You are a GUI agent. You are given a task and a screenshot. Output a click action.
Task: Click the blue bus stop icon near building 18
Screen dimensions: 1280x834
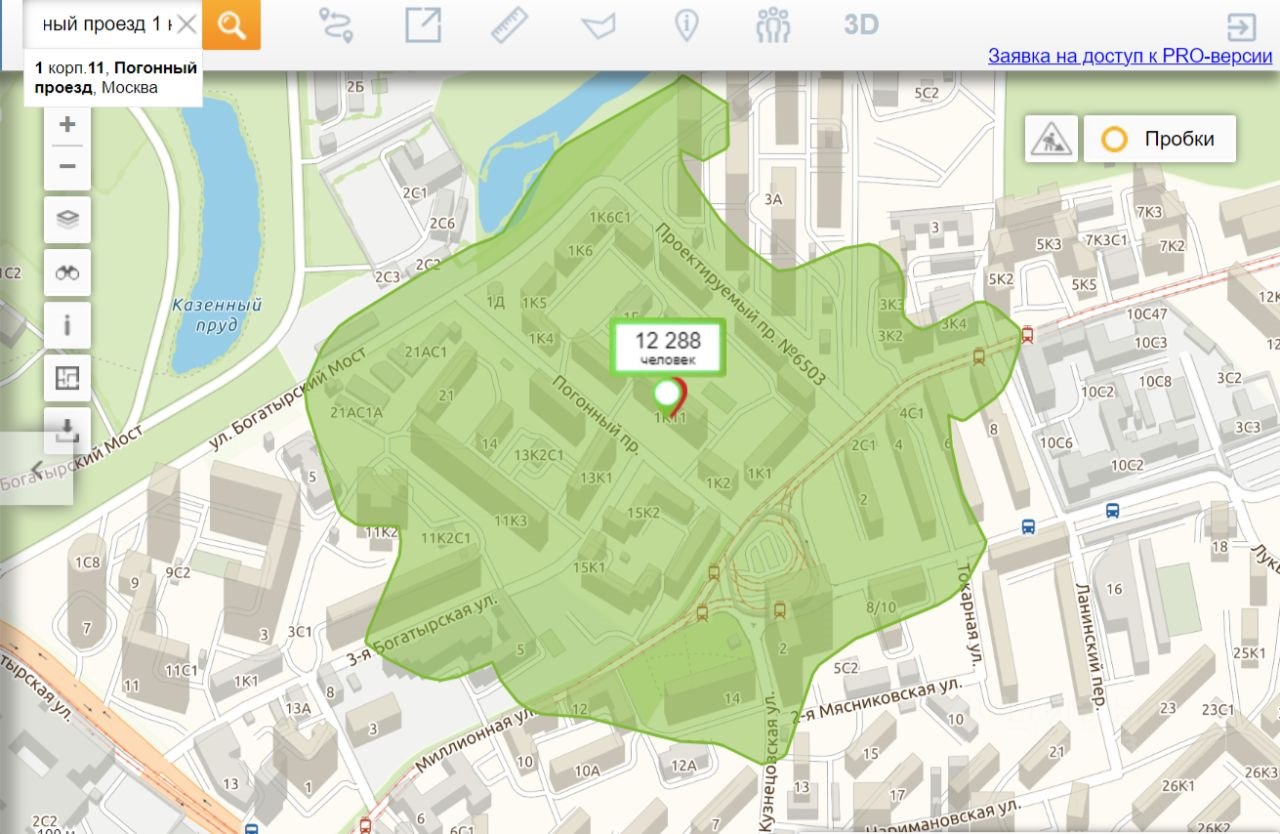pyautogui.click(x=1112, y=510)
